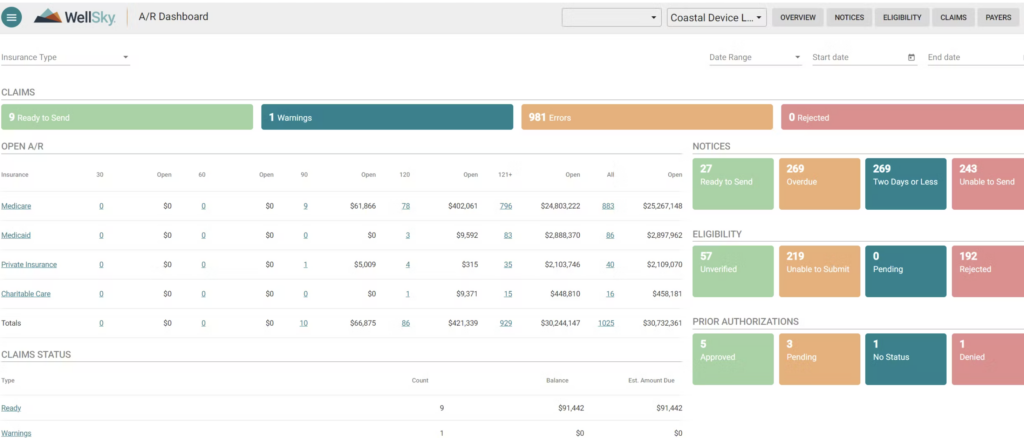Go to the Payers tab

pyautogui.click(x=999, y=18)
